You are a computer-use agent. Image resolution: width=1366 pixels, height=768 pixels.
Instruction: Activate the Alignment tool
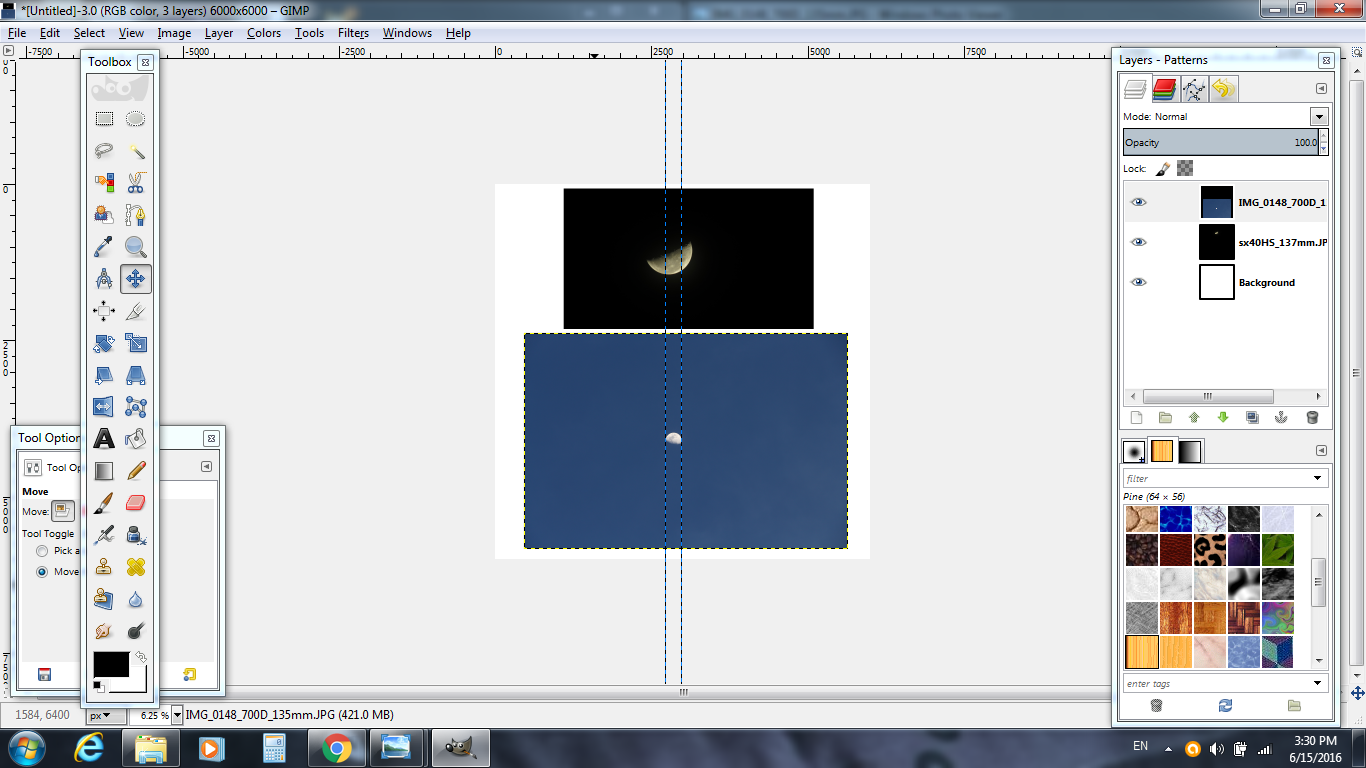point(104,311)
